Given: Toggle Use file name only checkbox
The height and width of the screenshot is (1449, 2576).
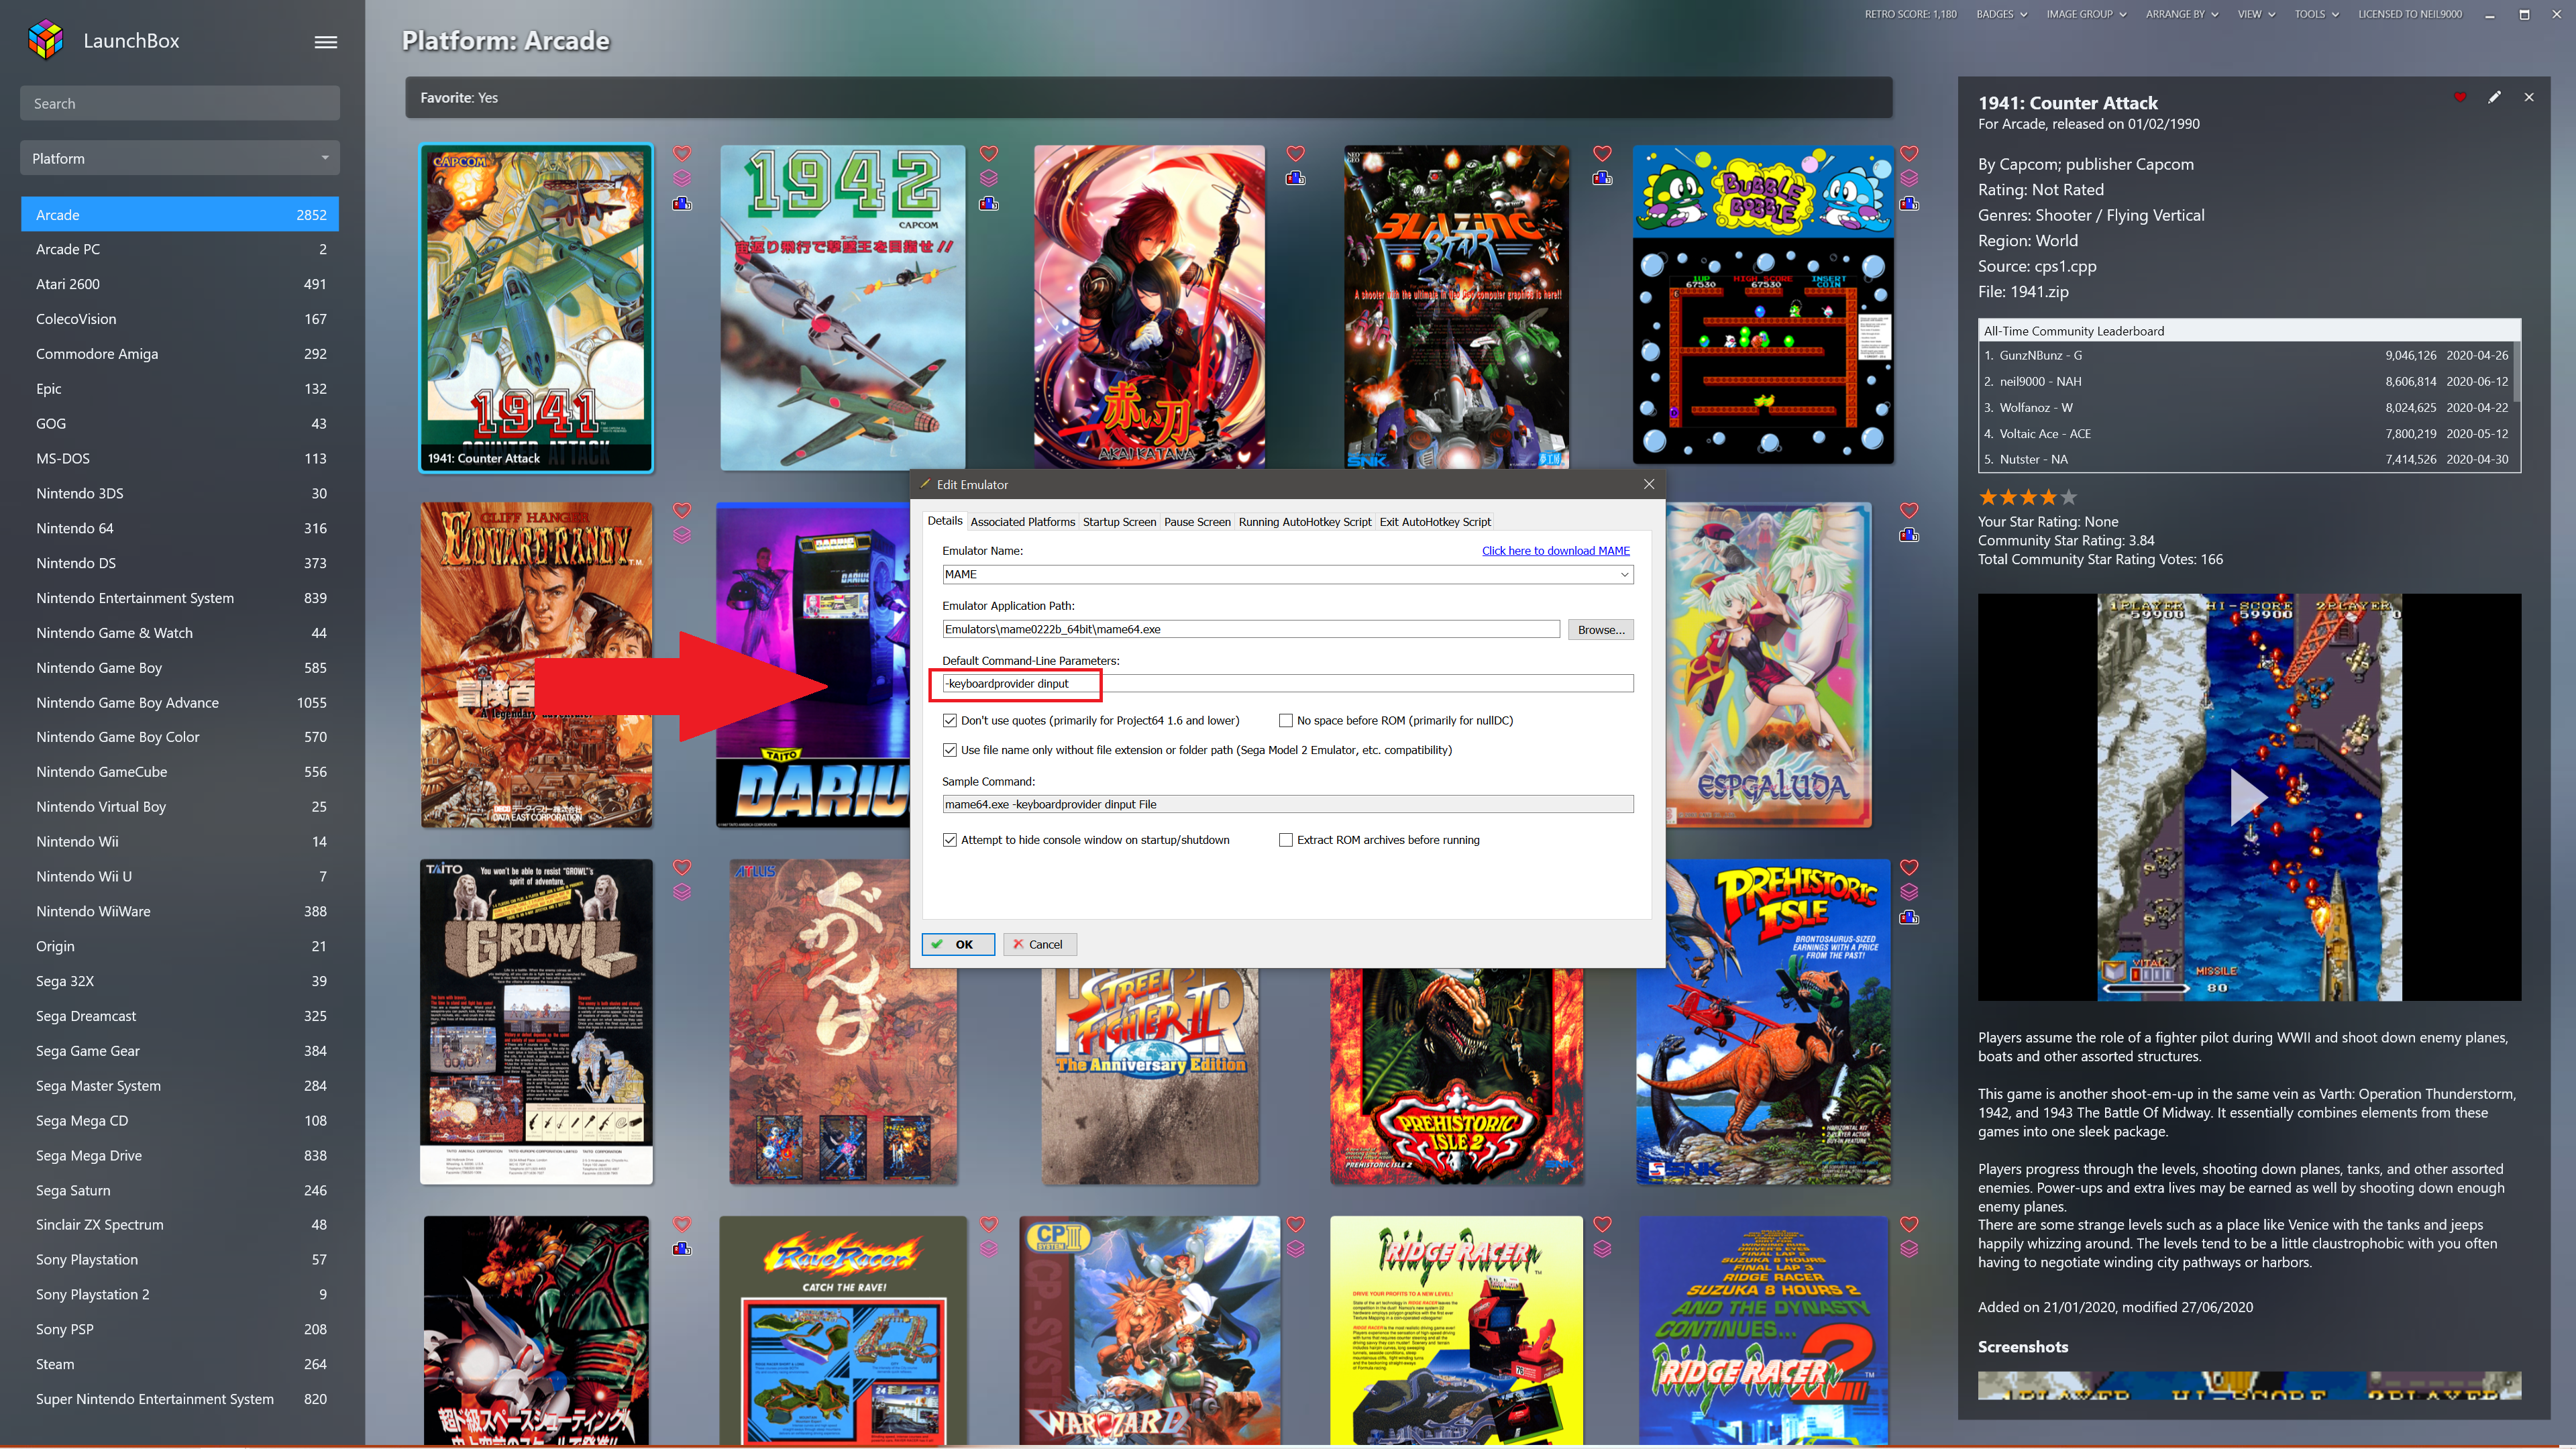Looking at the screenshot, I should point(950,750).
